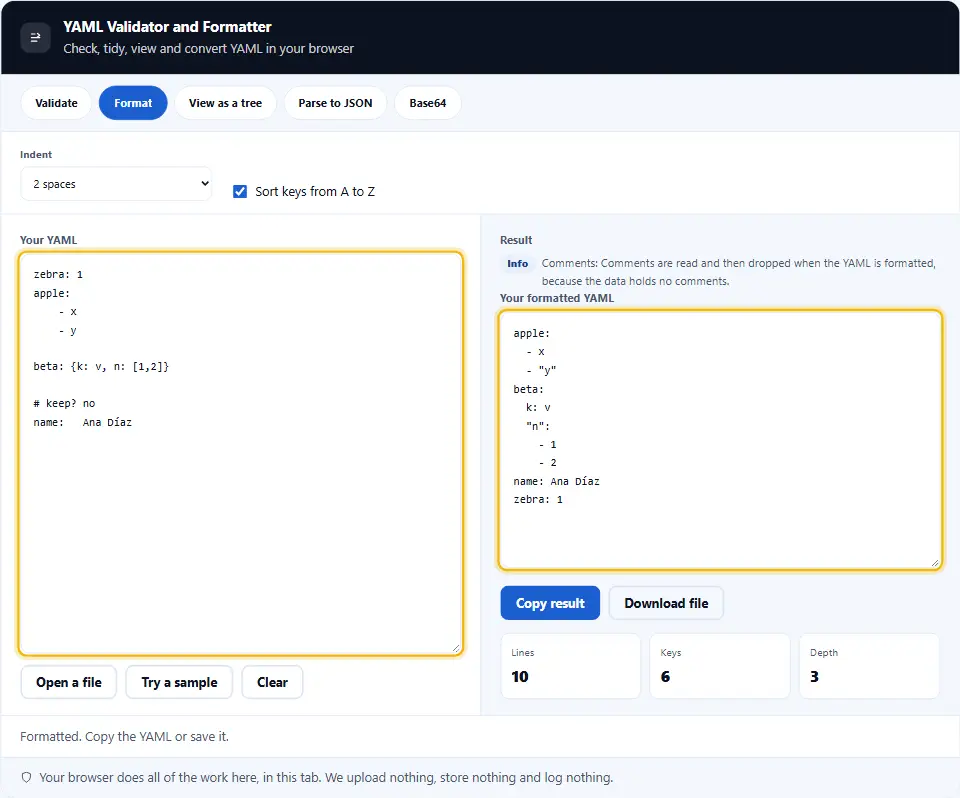Image resolution: width=960 pixels, height=798 pixels.
Task: Click the Copy result button
Action: point(550,603)
